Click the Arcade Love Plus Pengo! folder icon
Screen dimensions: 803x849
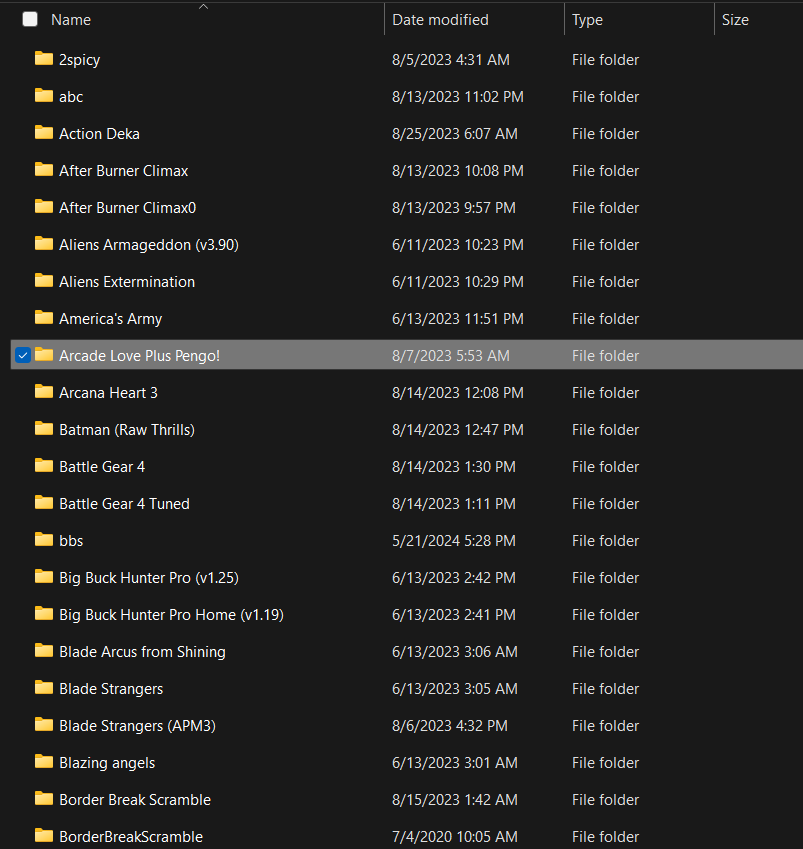click(x=44, y=355)
